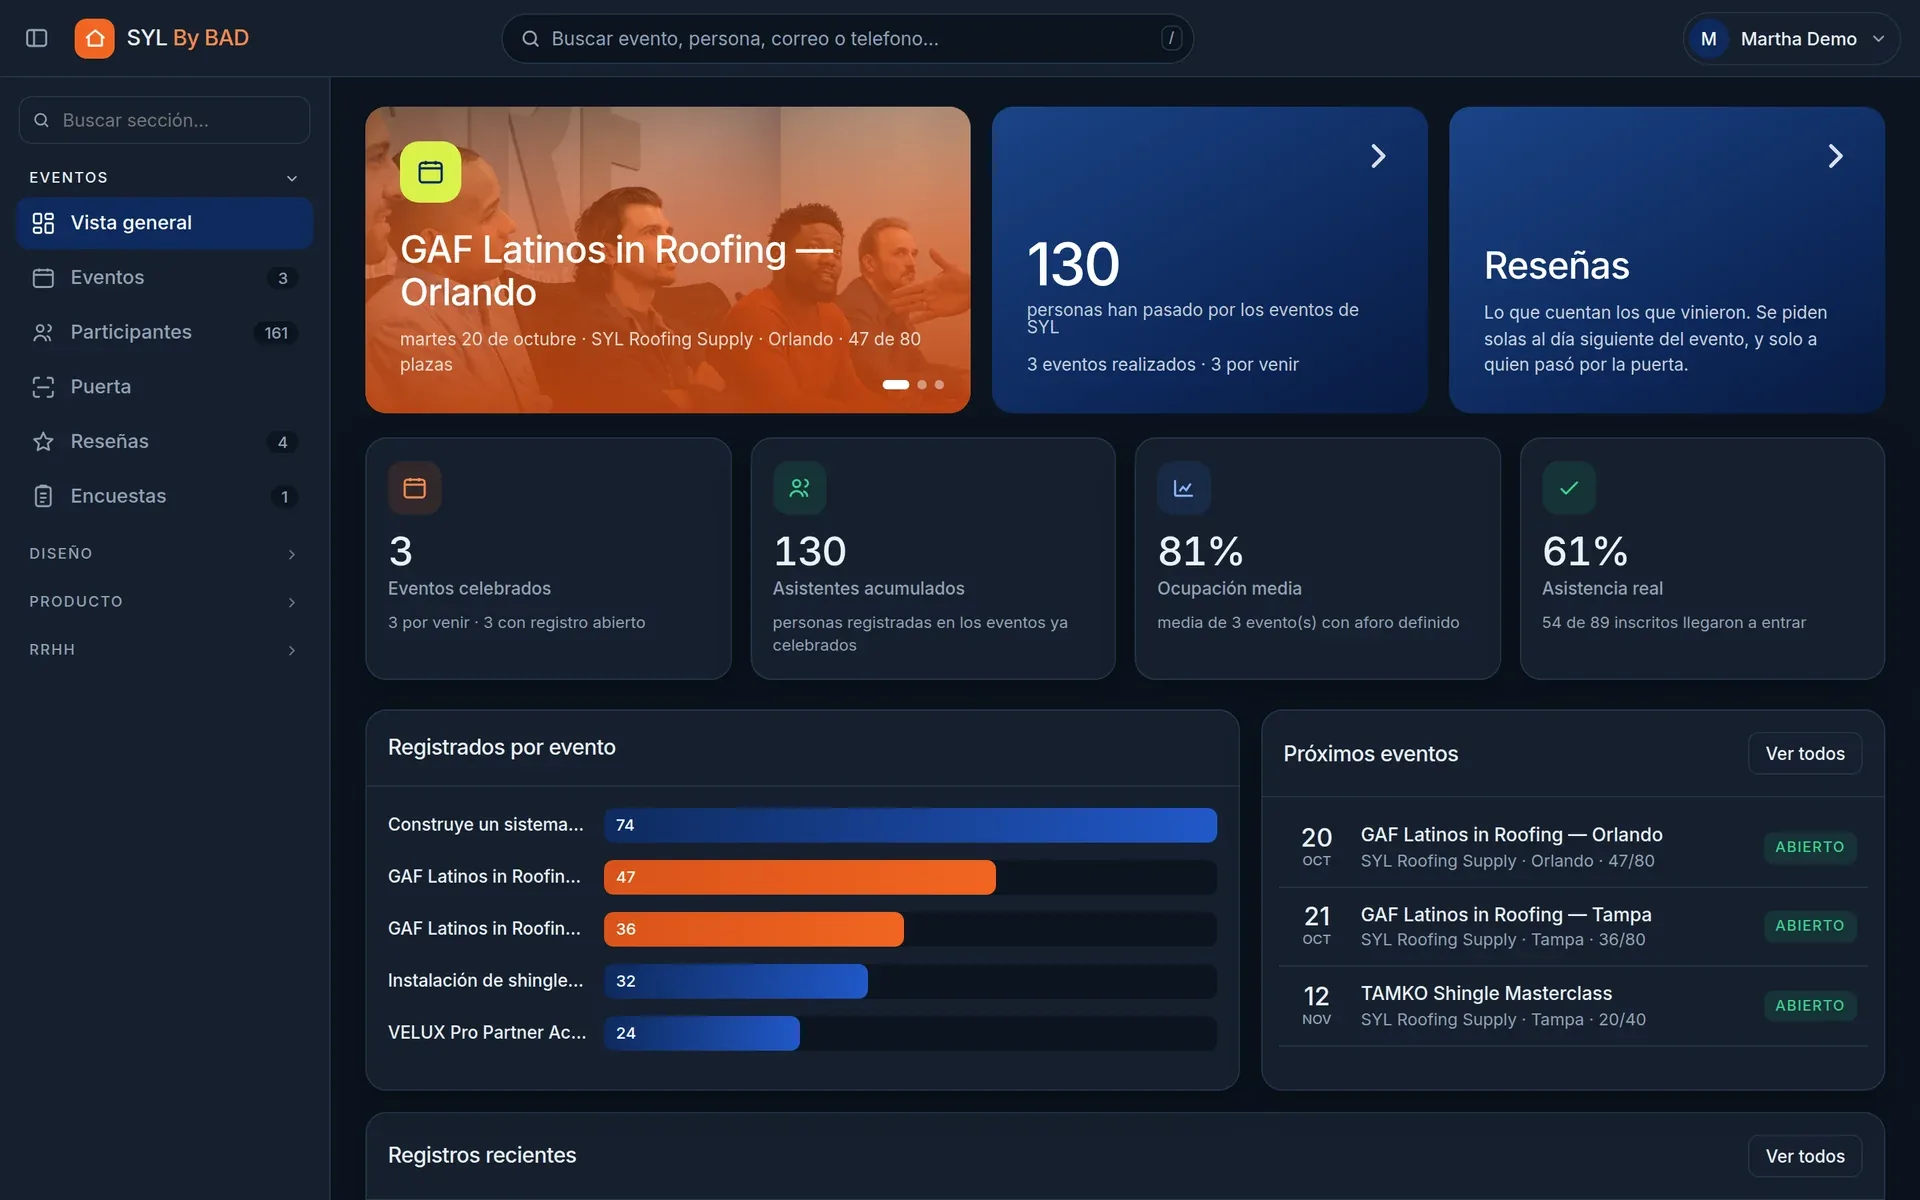The height and width of the screenshot is (1200, 1920).
Task: Go to Eventos section in sidebar
Action: (165, 278)
